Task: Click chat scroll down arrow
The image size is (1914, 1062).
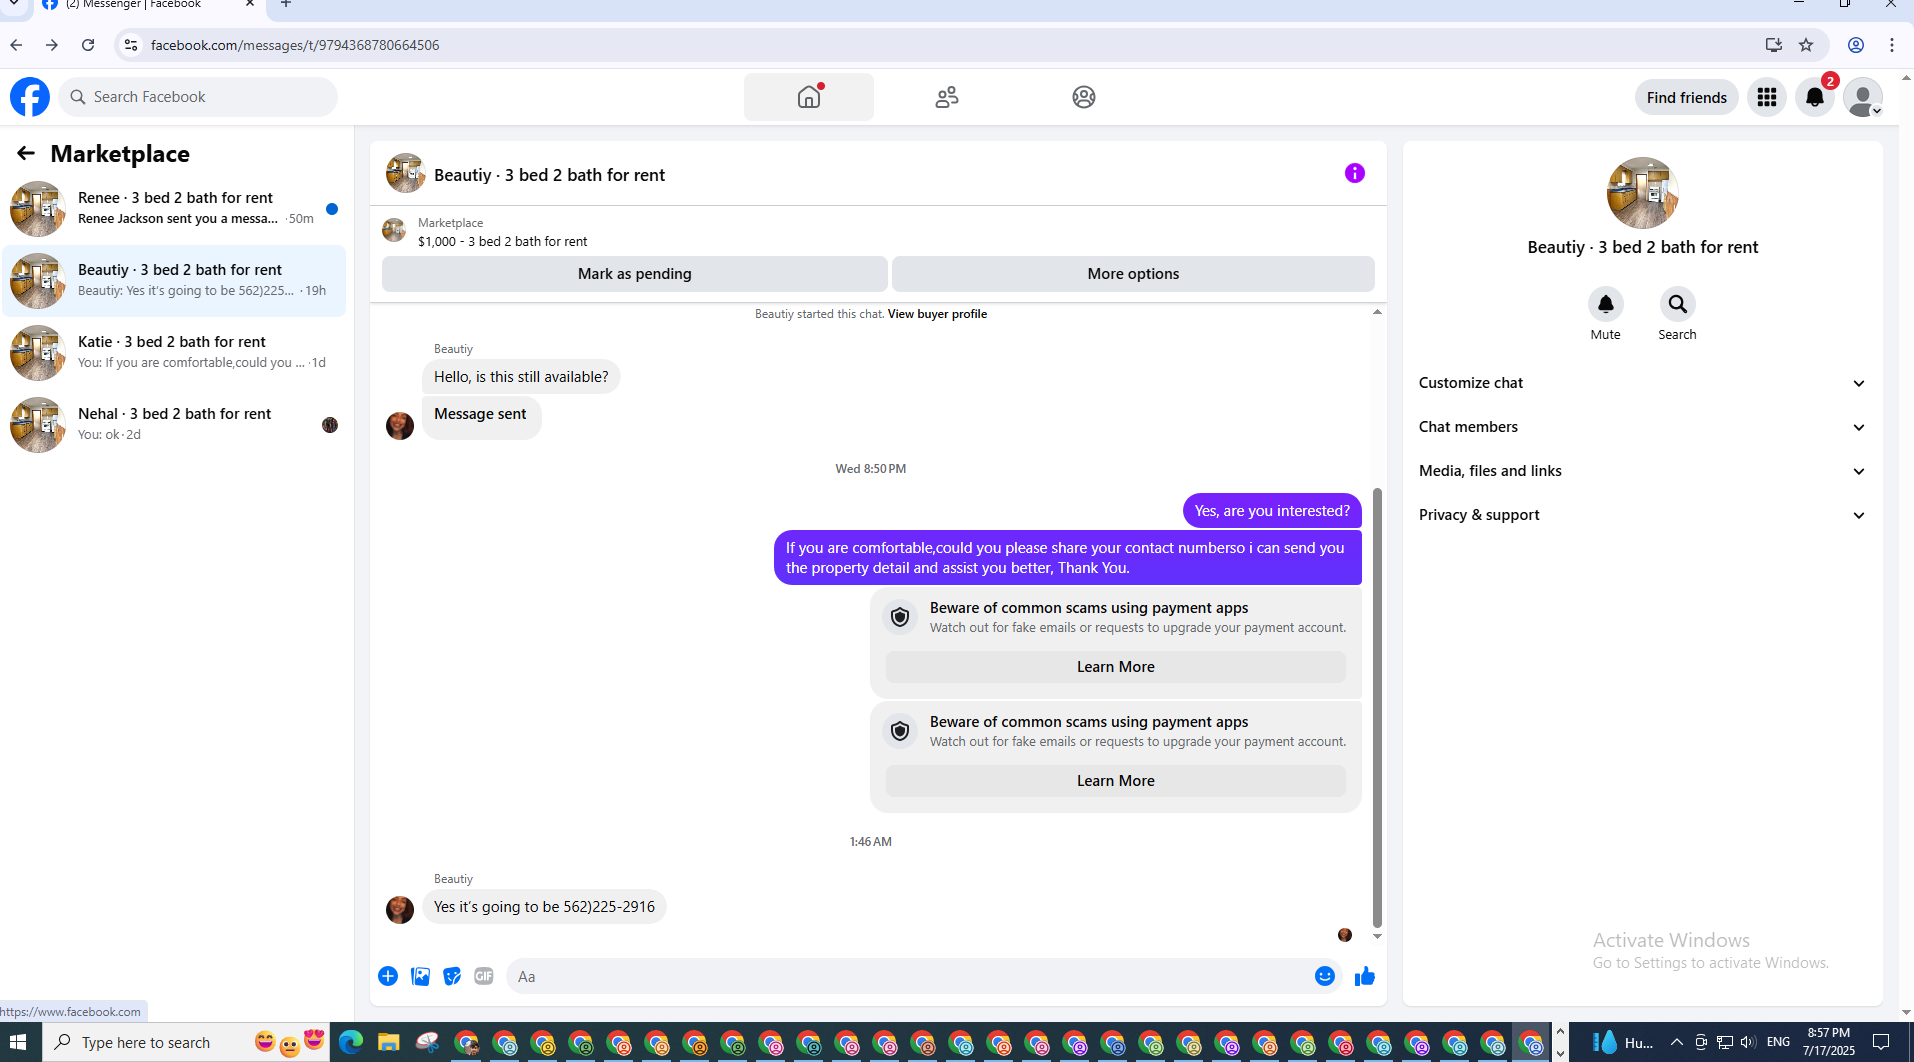Action: click(1377, 936)
